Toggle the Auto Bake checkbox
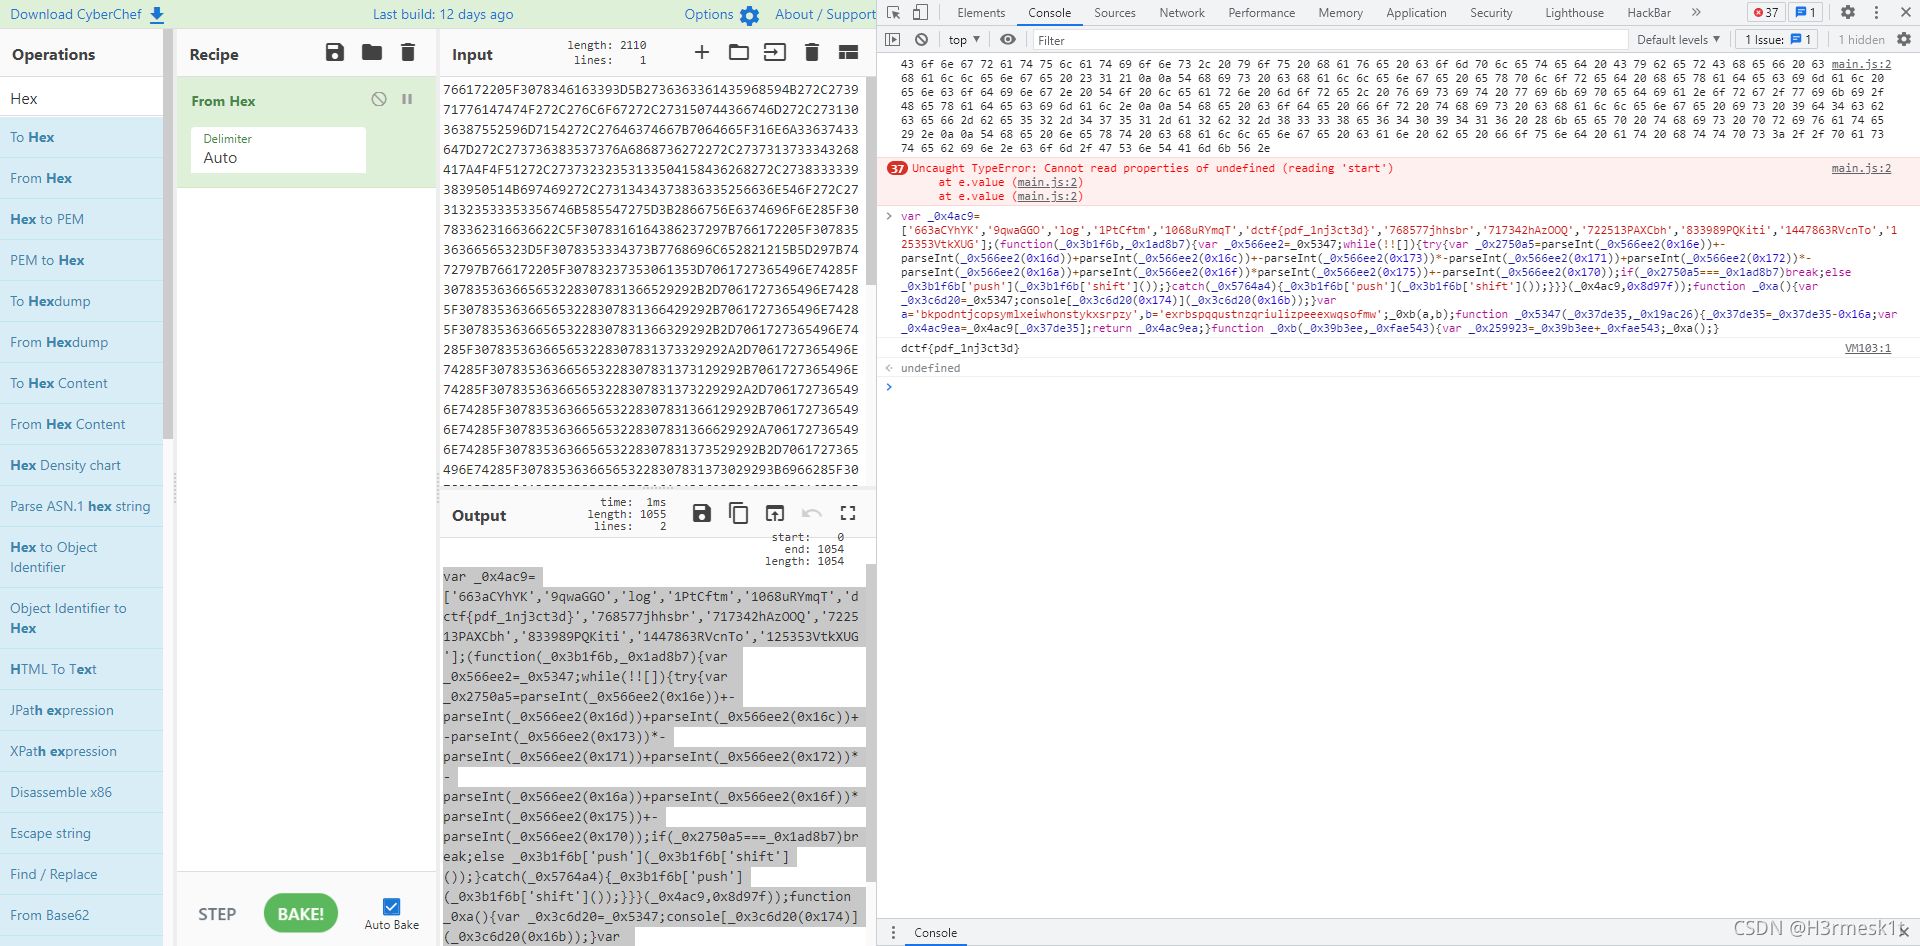This screenshot has height=946, width=1920. (392, 907)
